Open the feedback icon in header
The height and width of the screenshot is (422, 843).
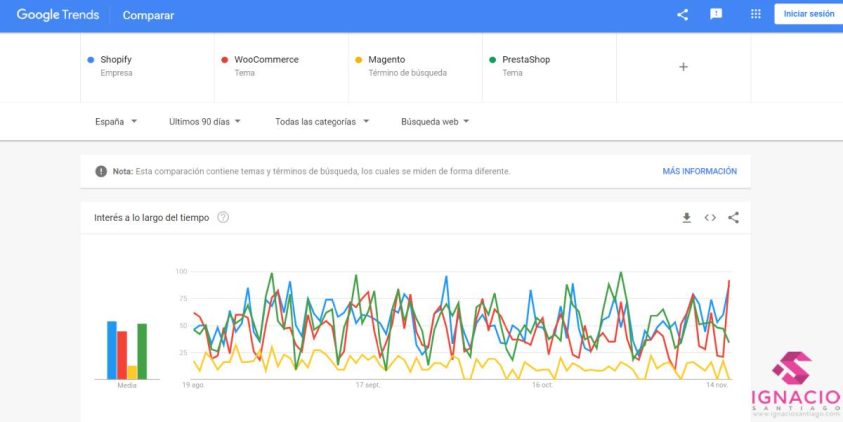point(716,14)
